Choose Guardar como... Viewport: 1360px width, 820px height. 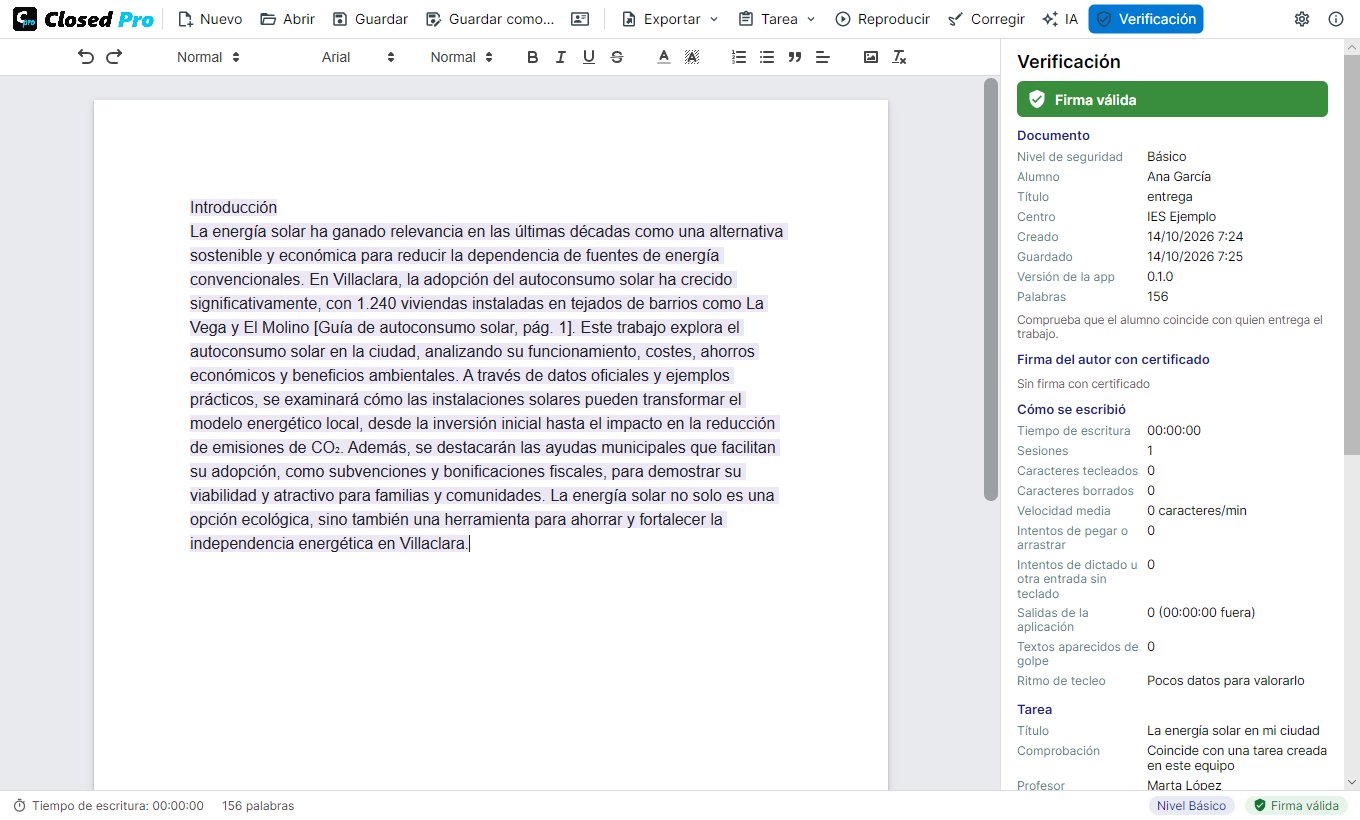[489, 19]
